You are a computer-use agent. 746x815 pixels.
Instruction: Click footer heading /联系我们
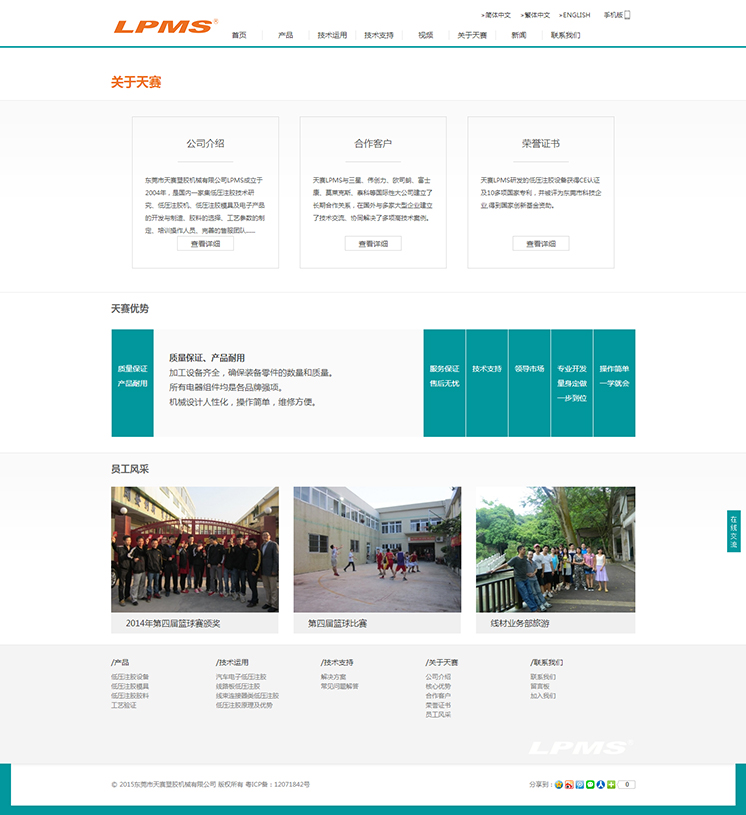point(547,662)
